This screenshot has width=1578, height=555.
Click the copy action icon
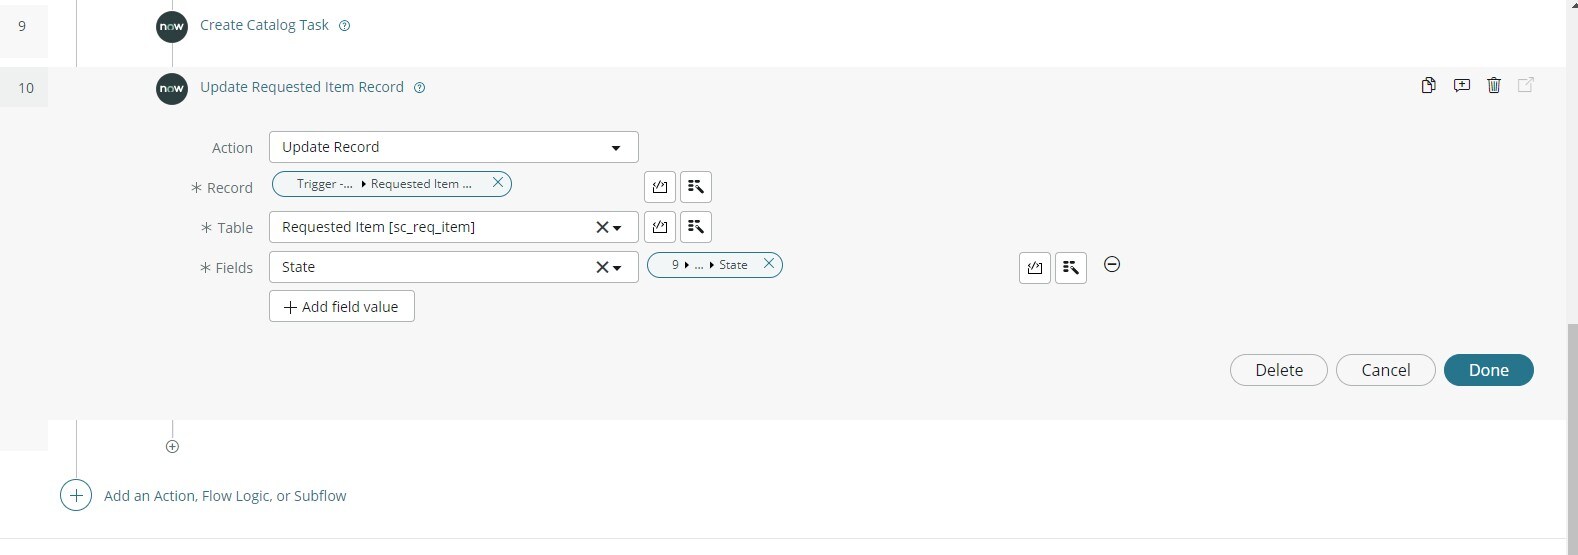[1428, 85]
